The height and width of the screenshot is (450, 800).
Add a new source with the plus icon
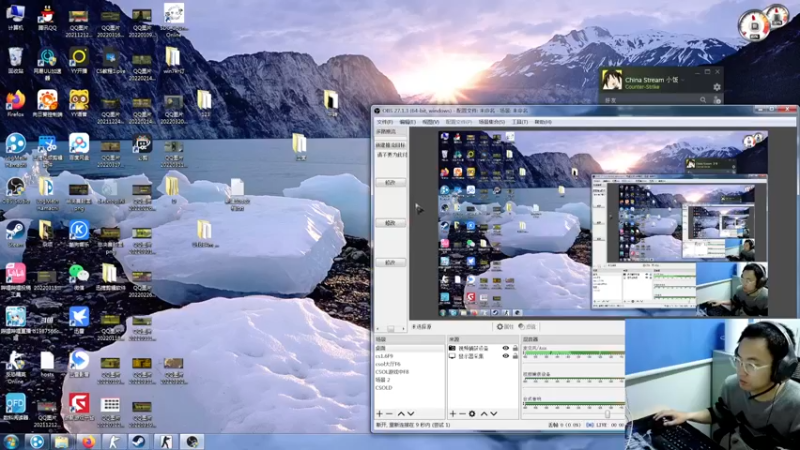453,414
